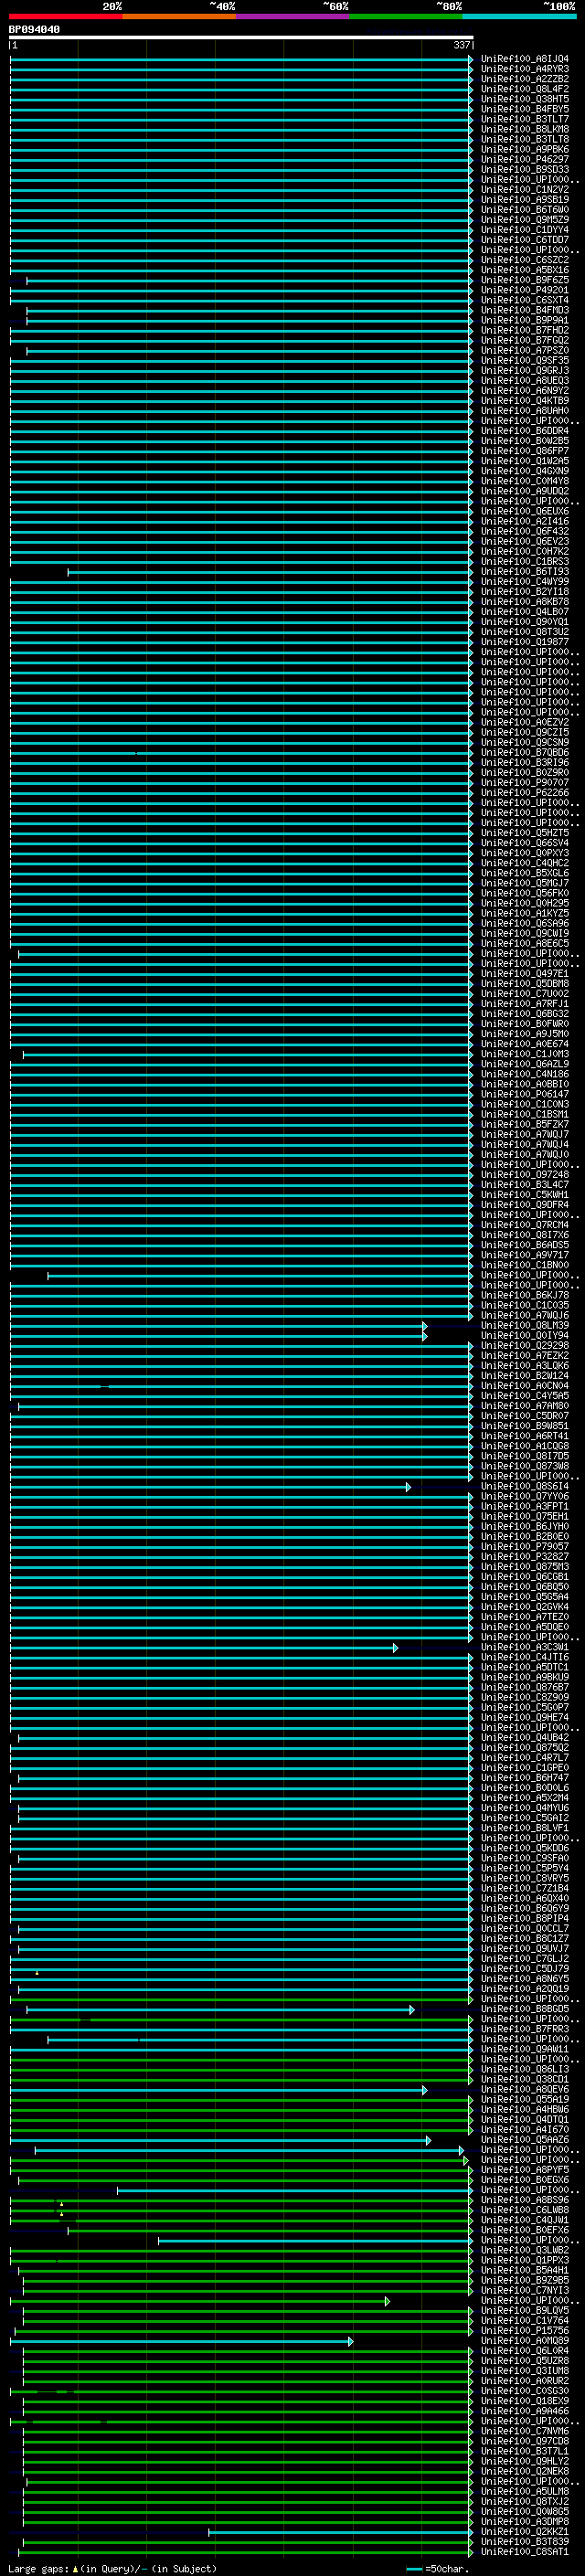The width and height of the screenshot is (585, 2576).
Task: Click the UniRef100_C7NYI3 label
Action: [525, 2291]
